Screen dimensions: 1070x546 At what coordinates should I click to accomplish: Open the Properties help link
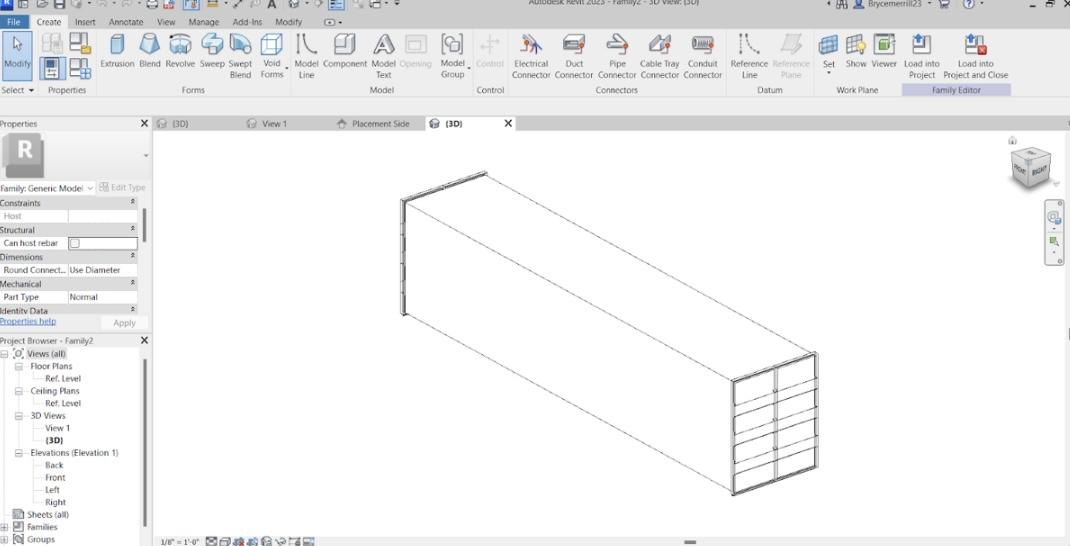point(28,321)
